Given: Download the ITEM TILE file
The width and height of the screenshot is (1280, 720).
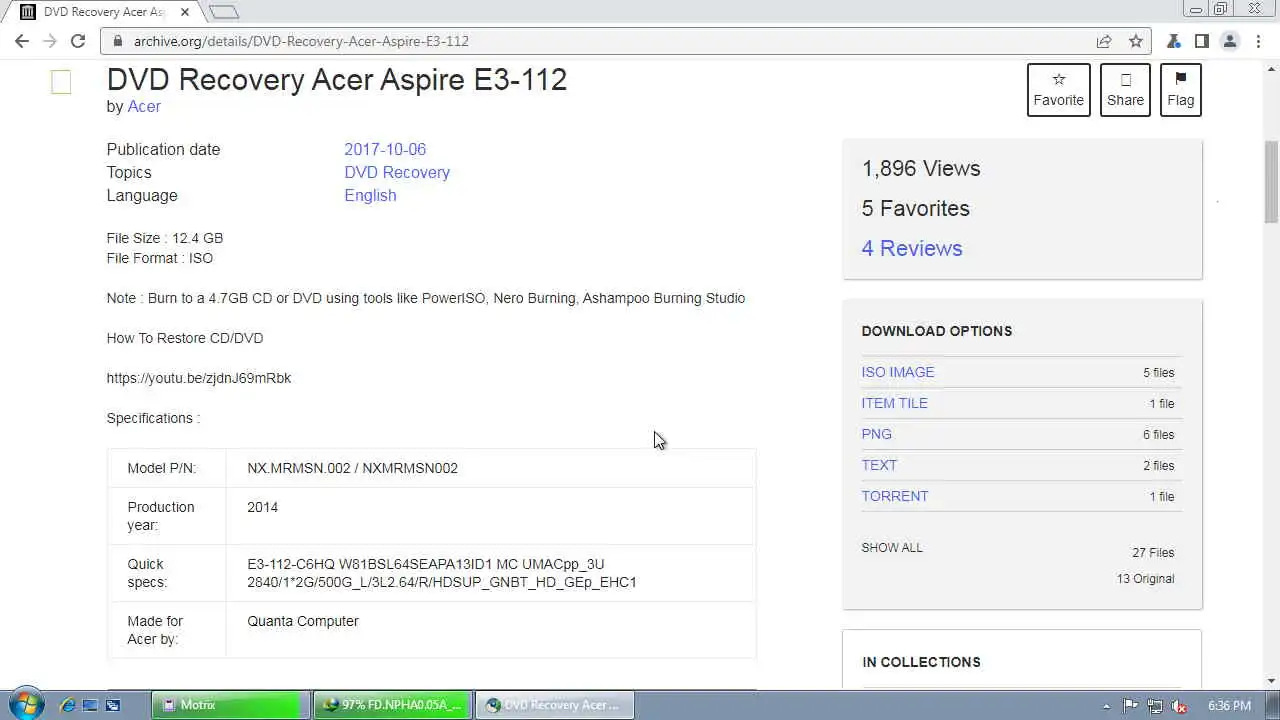Looking at the screenshot, I should pyautogui.click(x=895, y=403).
